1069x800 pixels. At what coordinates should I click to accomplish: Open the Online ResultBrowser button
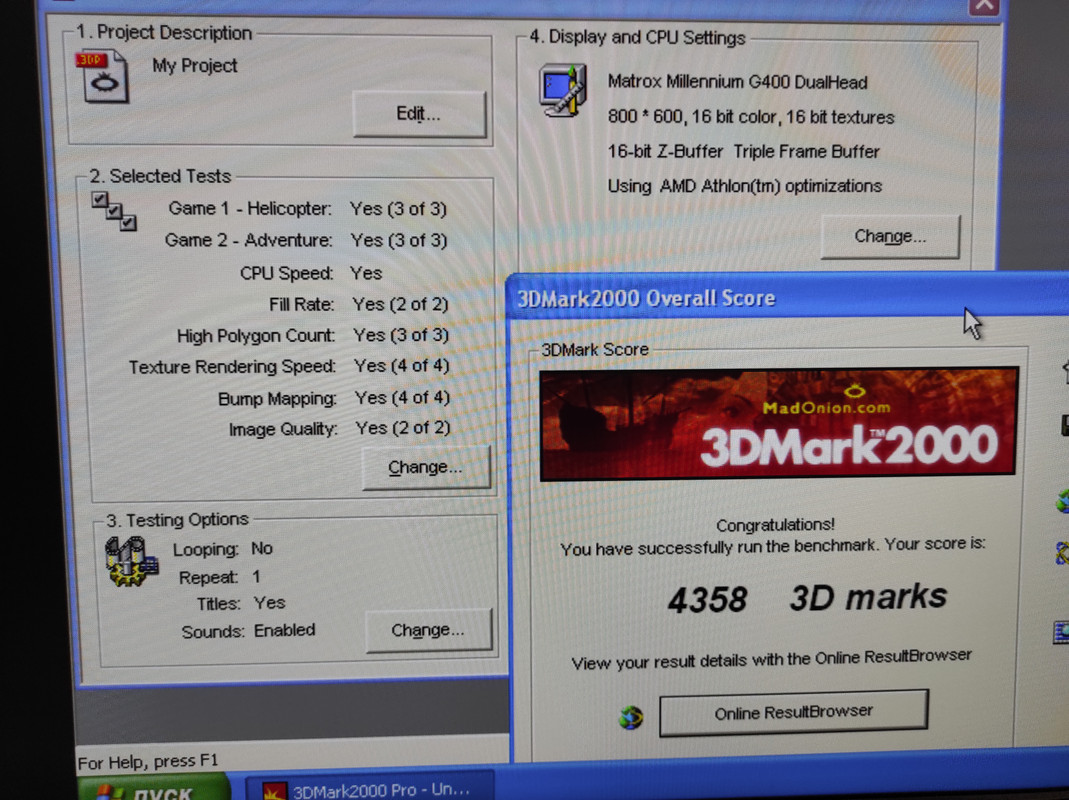794,713
